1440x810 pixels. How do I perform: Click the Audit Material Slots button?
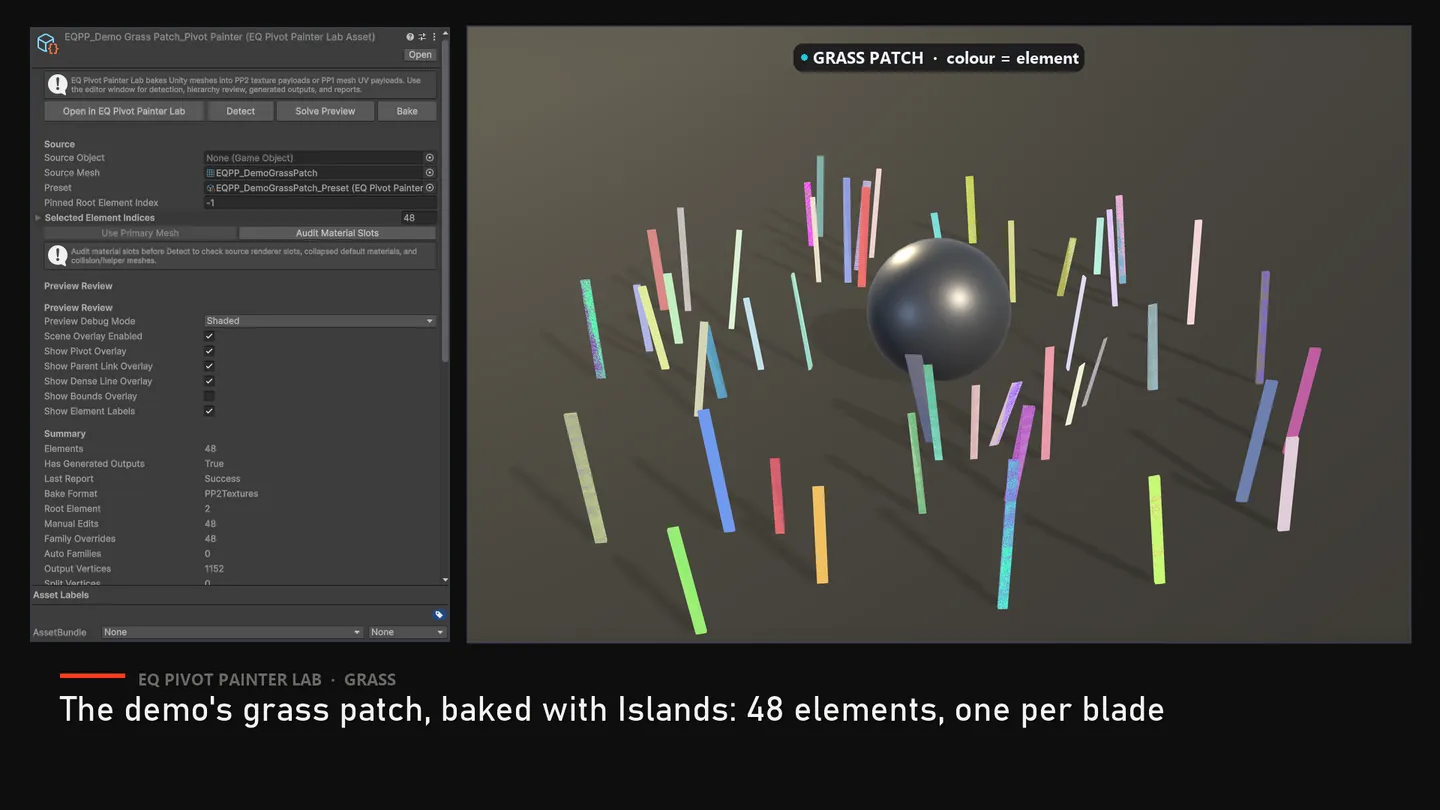(337, 233)
